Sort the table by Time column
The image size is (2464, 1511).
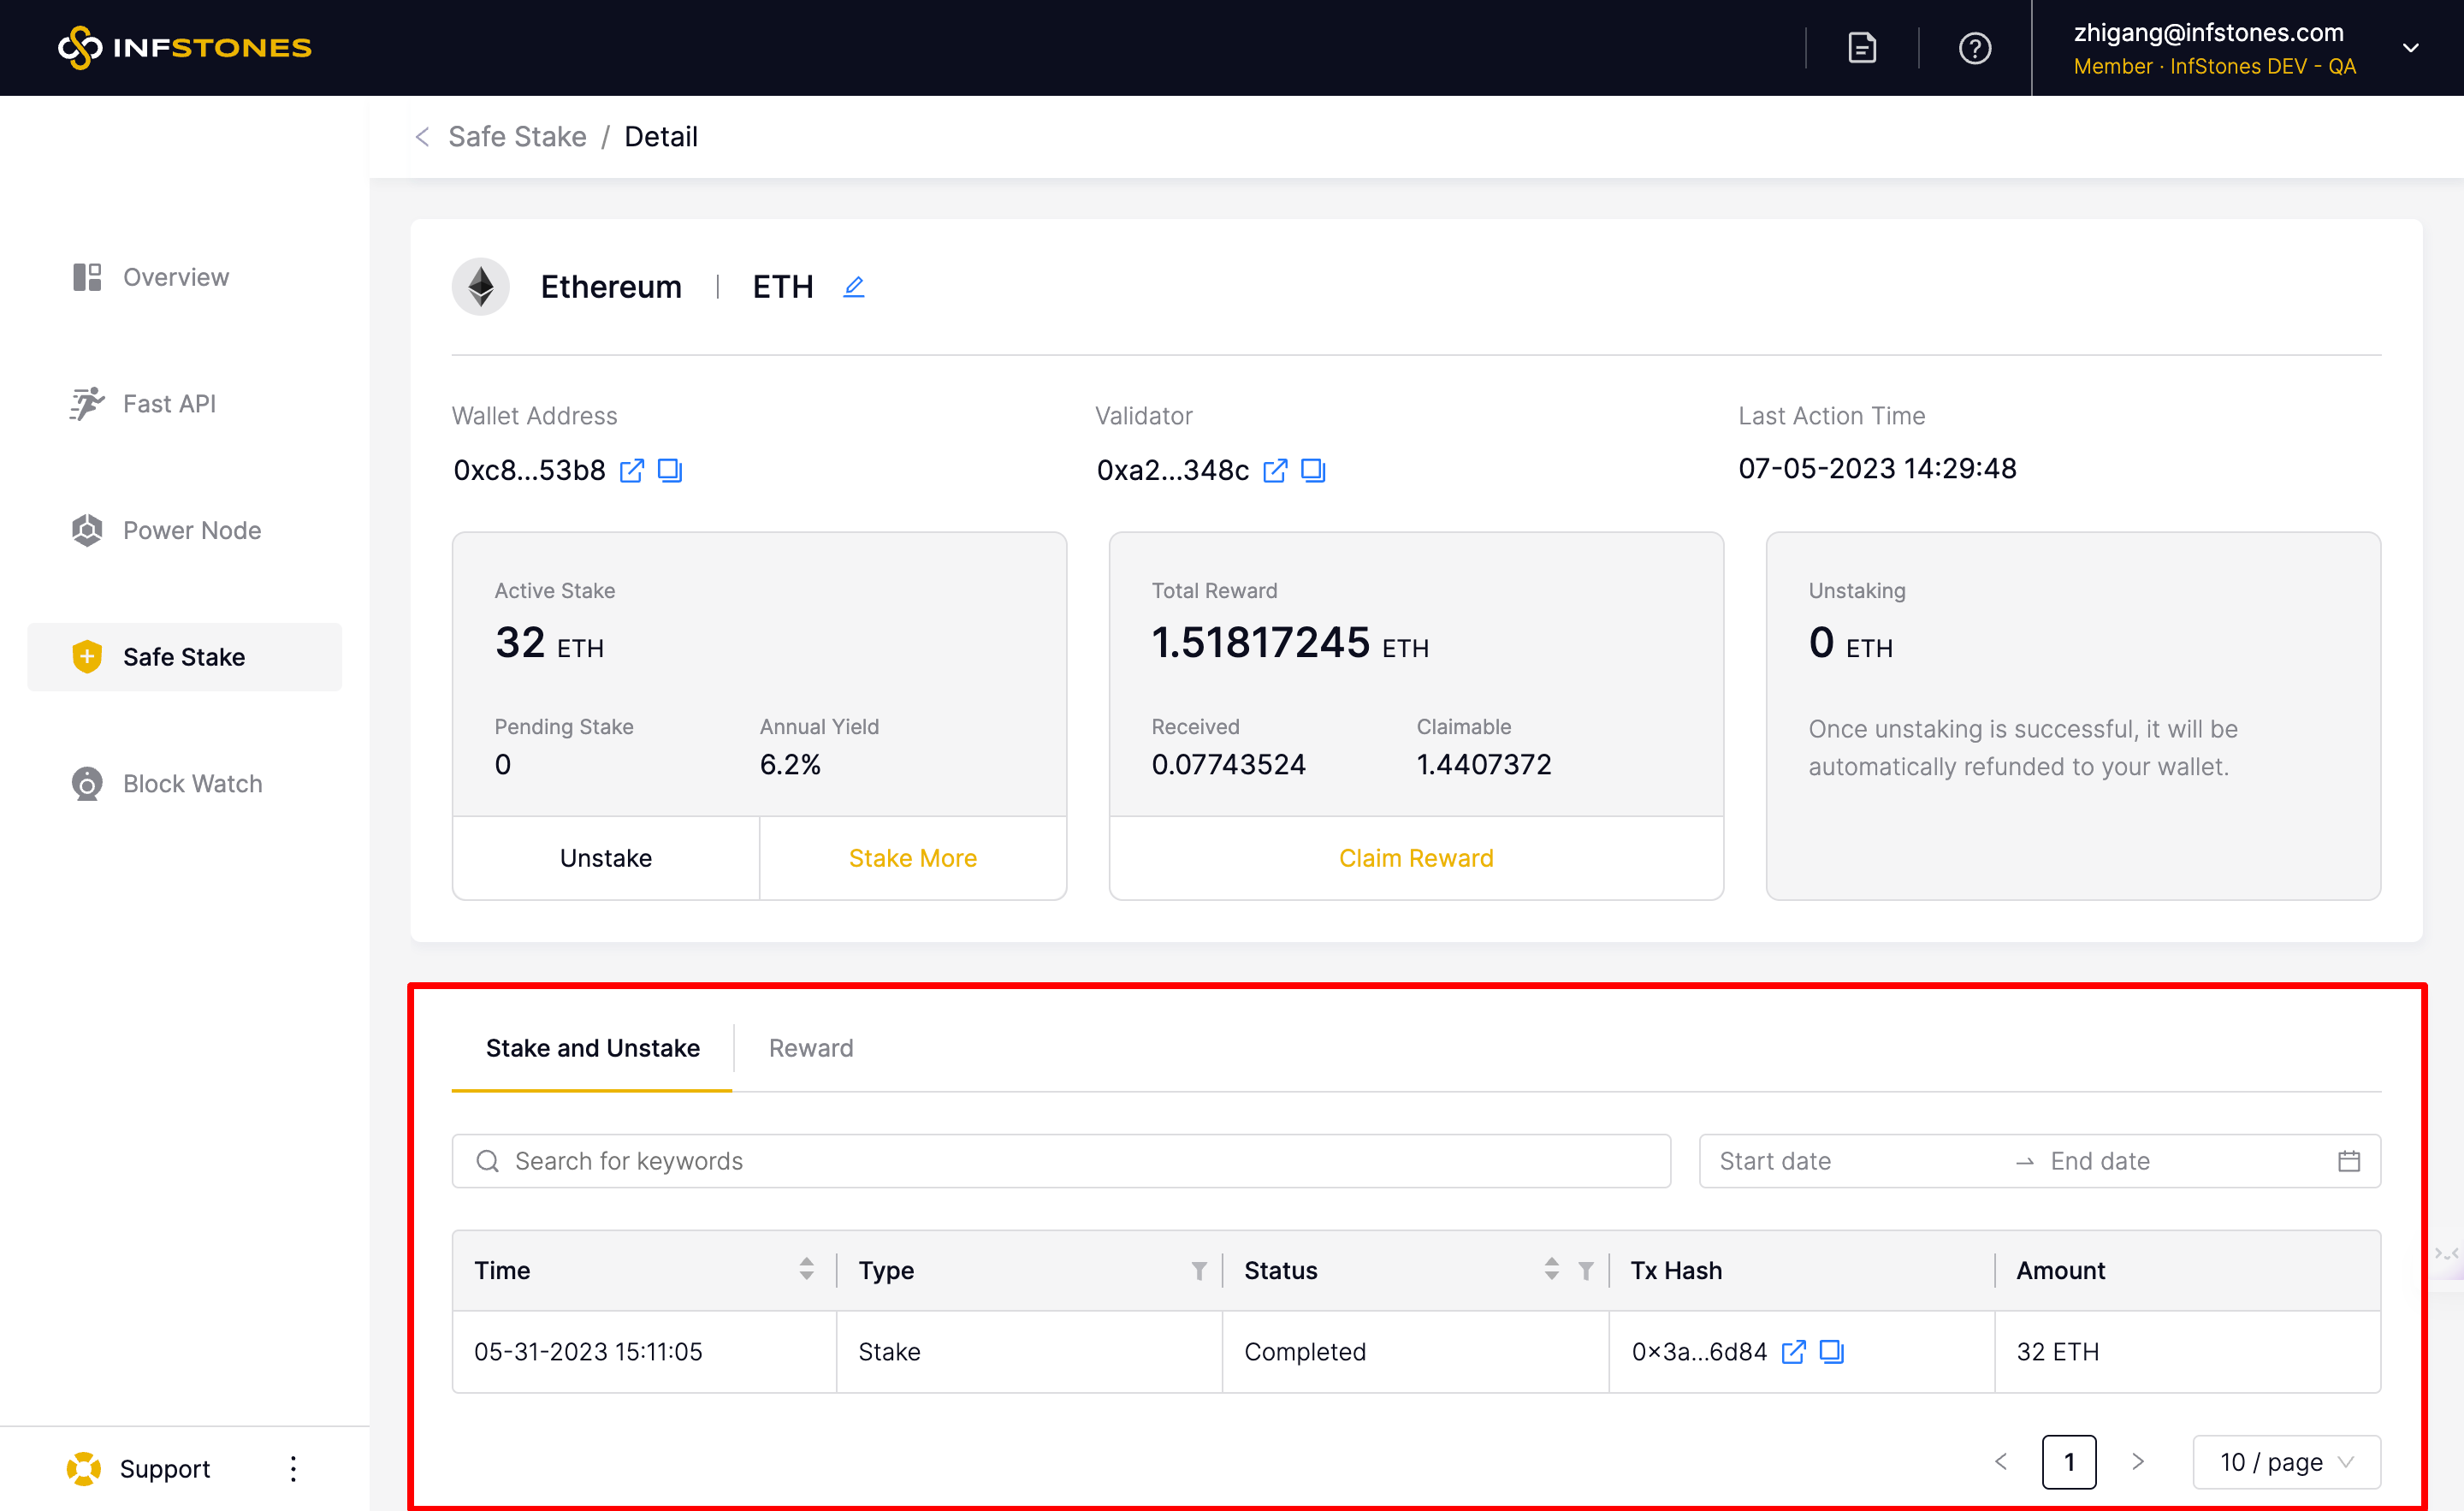click(x=806, y=1269)
